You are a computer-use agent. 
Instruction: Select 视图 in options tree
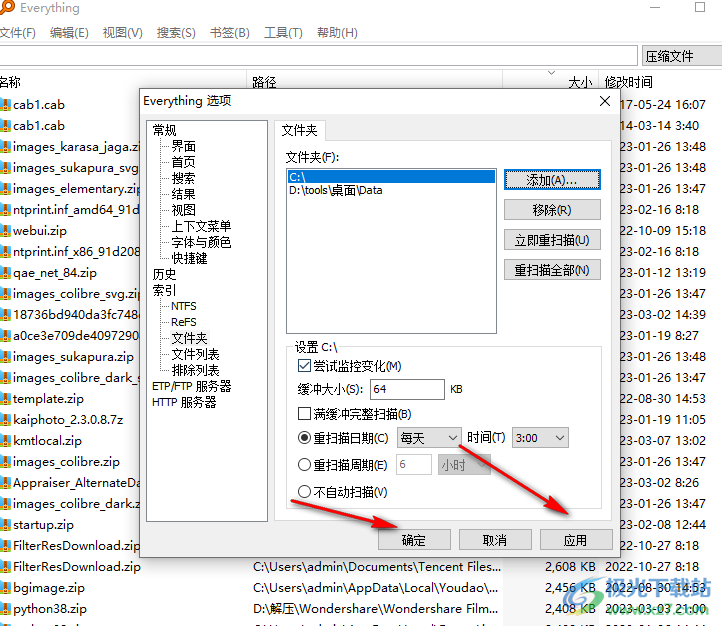pyautogui.click(x=183, y=210)
